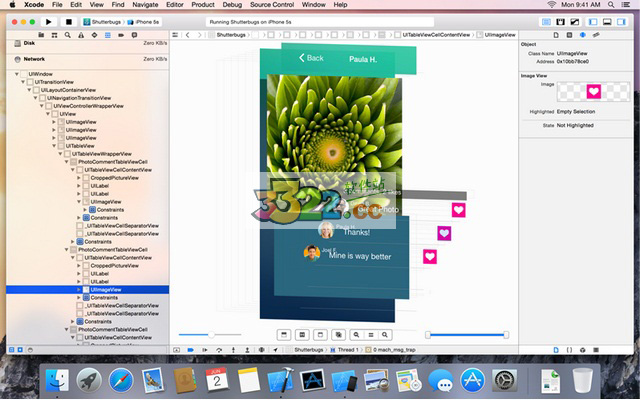Click the Step out debug icon
The width and height of the screenshot is (640, 400).
[247, 350]
